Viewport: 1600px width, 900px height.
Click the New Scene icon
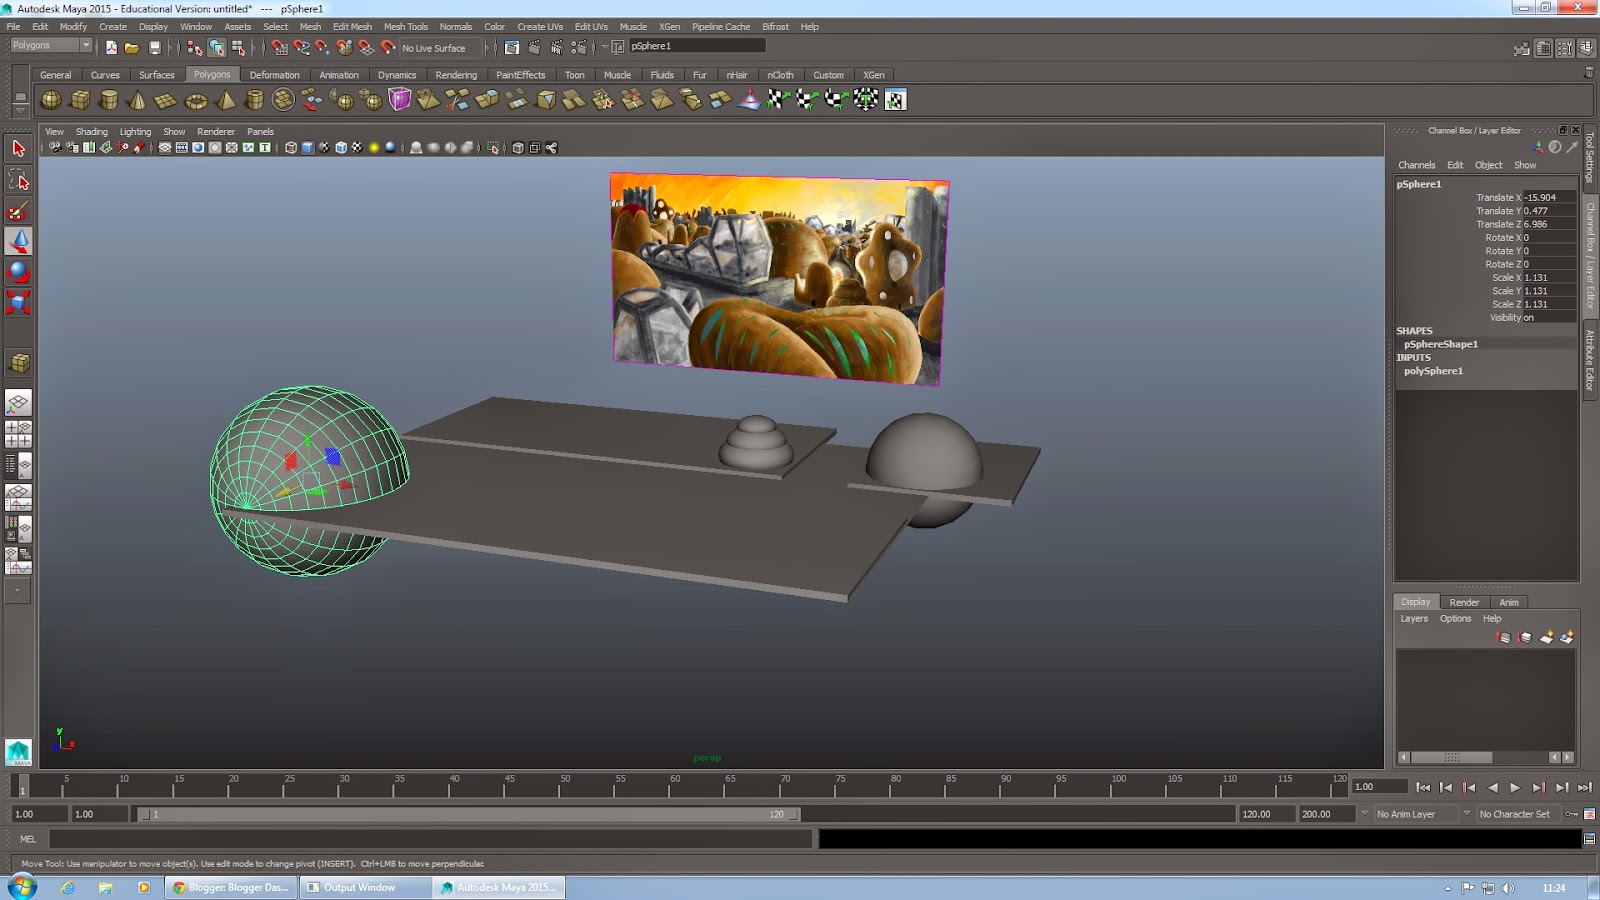pyautogui.click(x=111, y=47)
